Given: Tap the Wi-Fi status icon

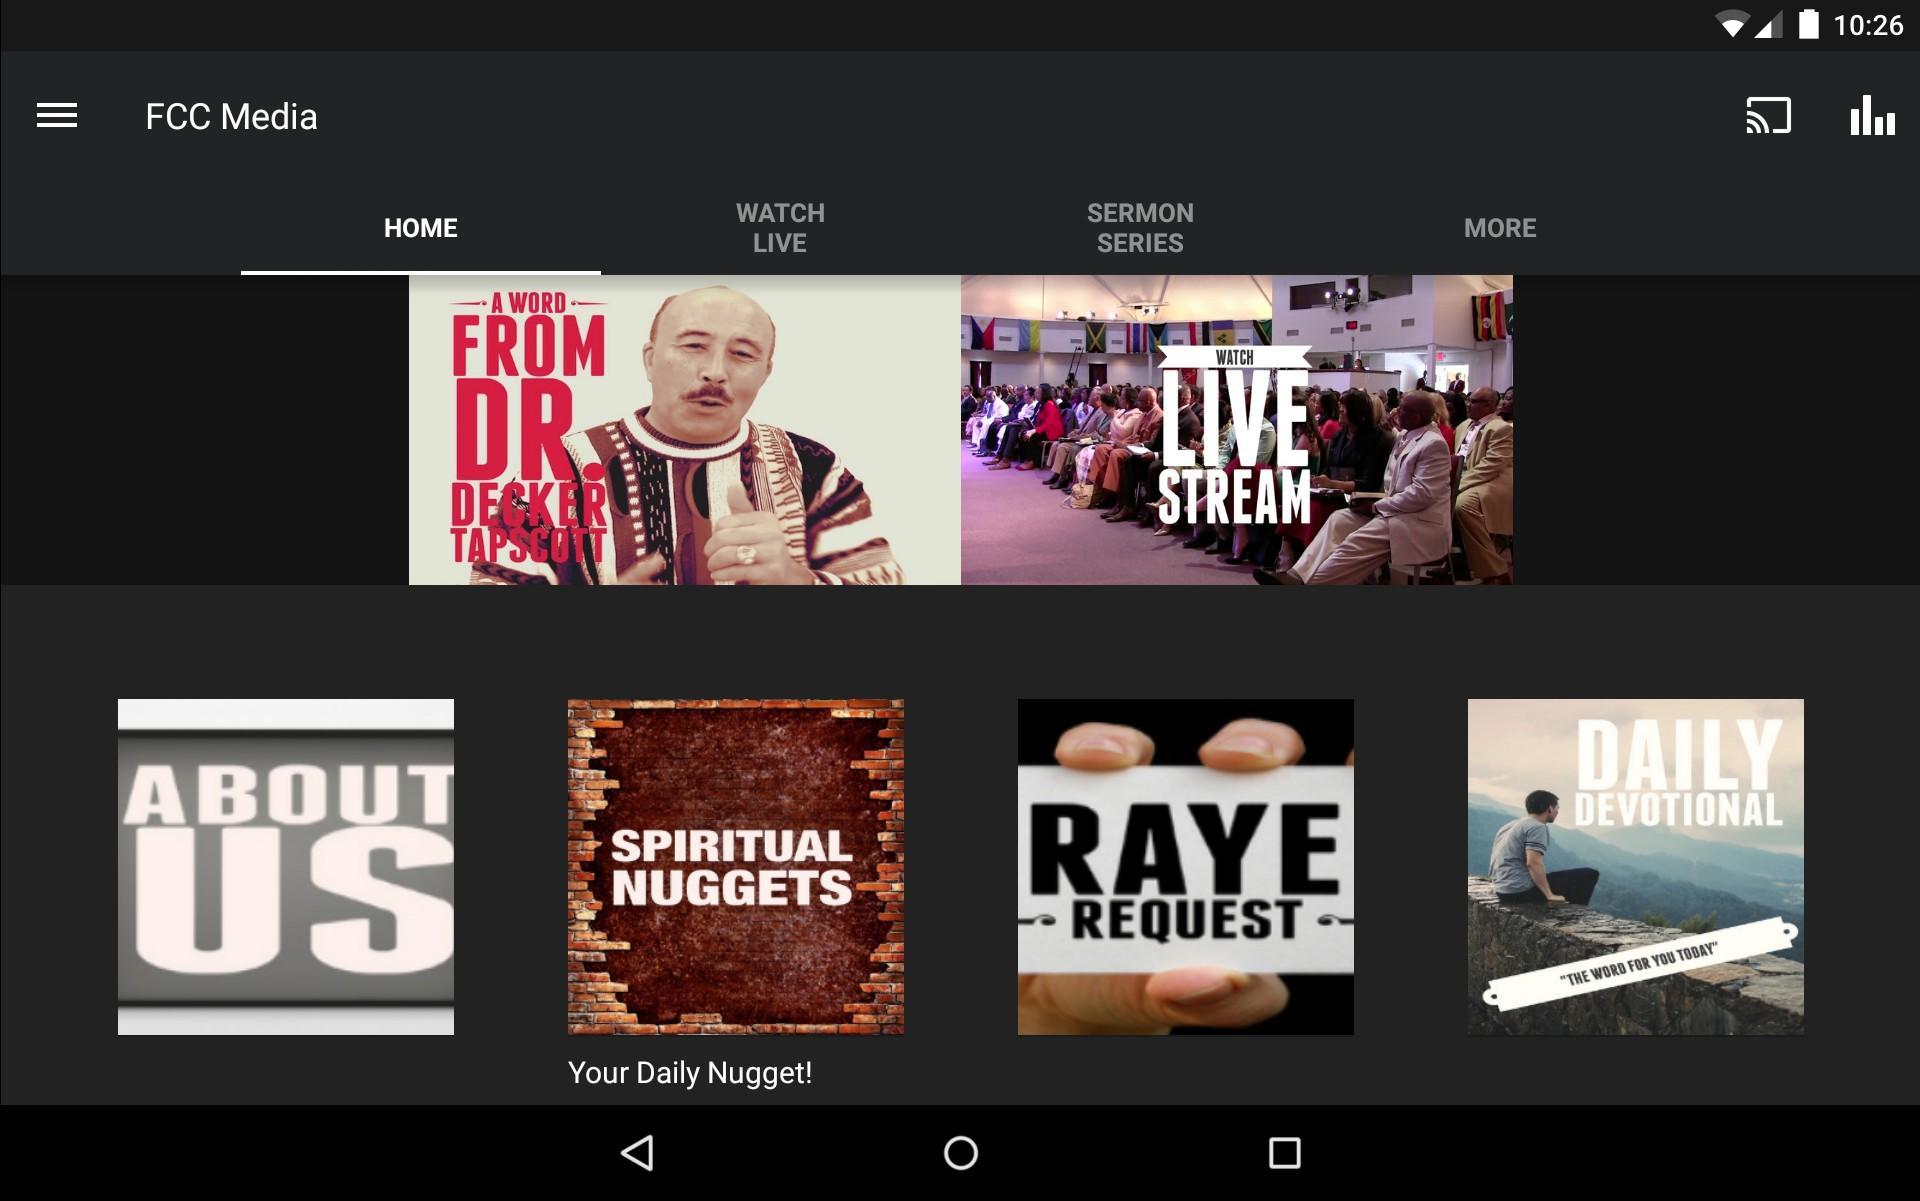Looking at the screenshot, I should point(1732,25).
